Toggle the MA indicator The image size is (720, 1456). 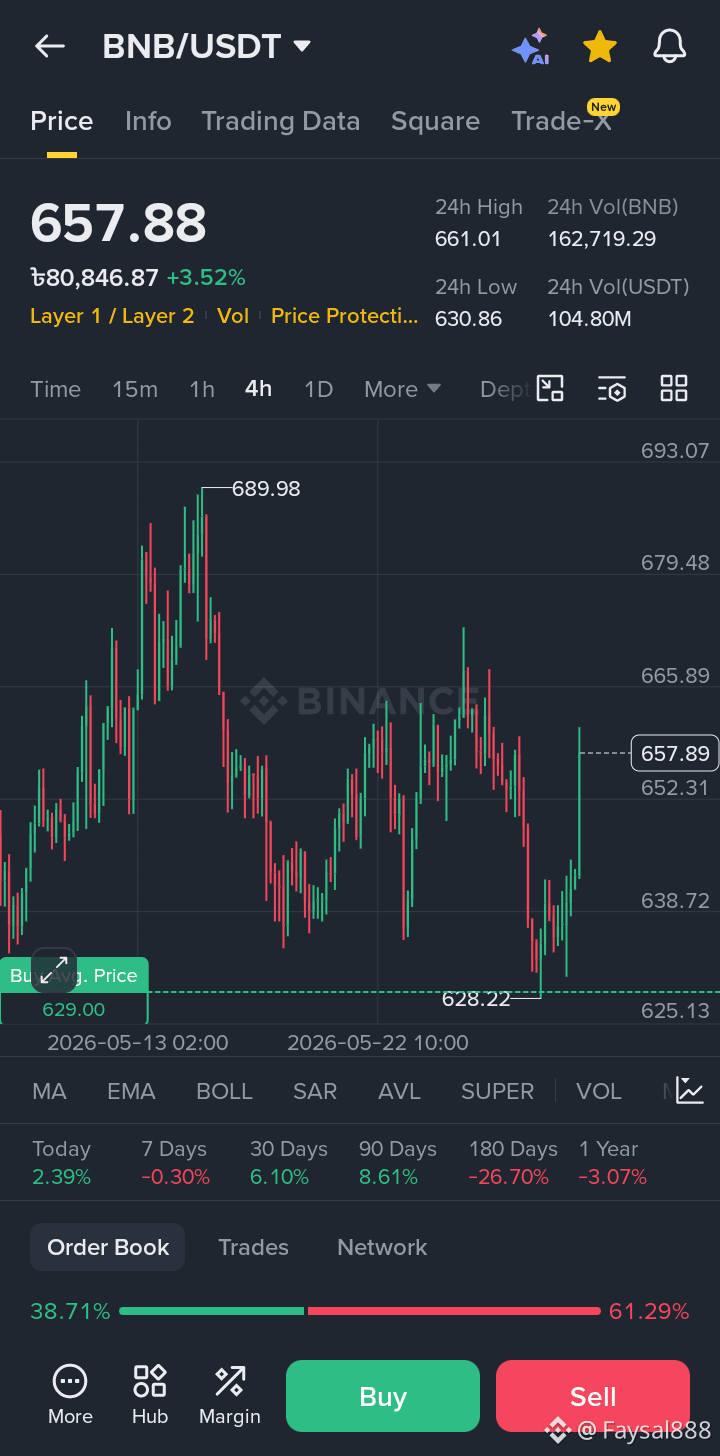pyautogui.click(x=49, y=1091)
